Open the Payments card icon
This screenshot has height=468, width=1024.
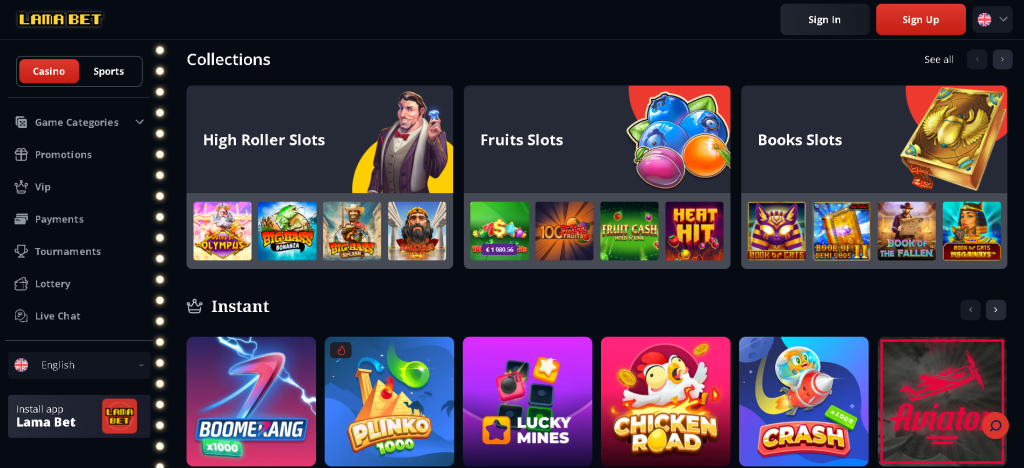click(22, 219)
